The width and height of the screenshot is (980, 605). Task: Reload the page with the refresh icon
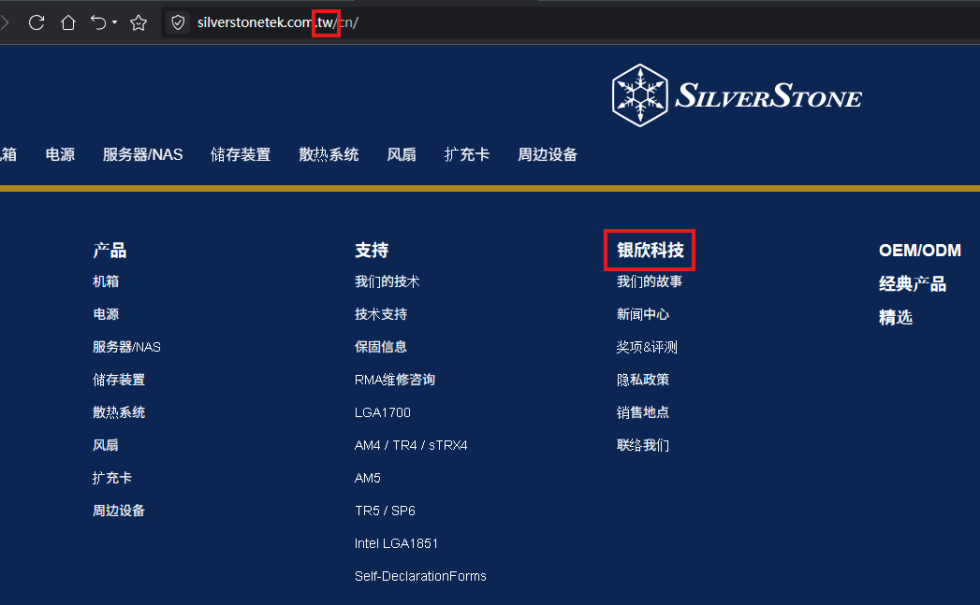click(x=36, y=22)
